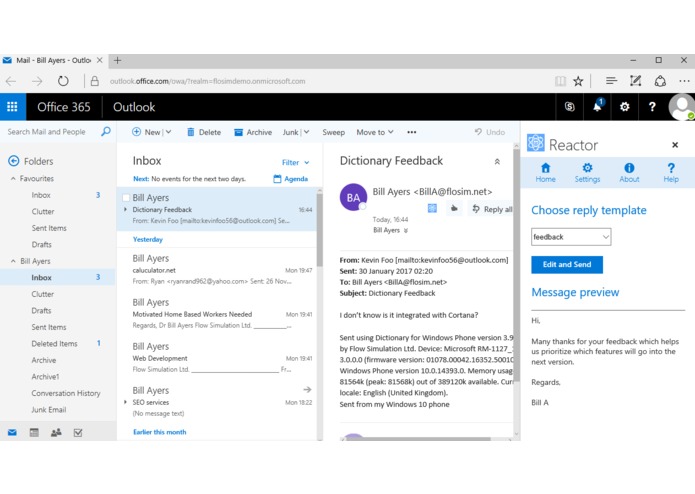695x494 pixels.
Task: Click the Outlook app title
Action: point(134,107)
